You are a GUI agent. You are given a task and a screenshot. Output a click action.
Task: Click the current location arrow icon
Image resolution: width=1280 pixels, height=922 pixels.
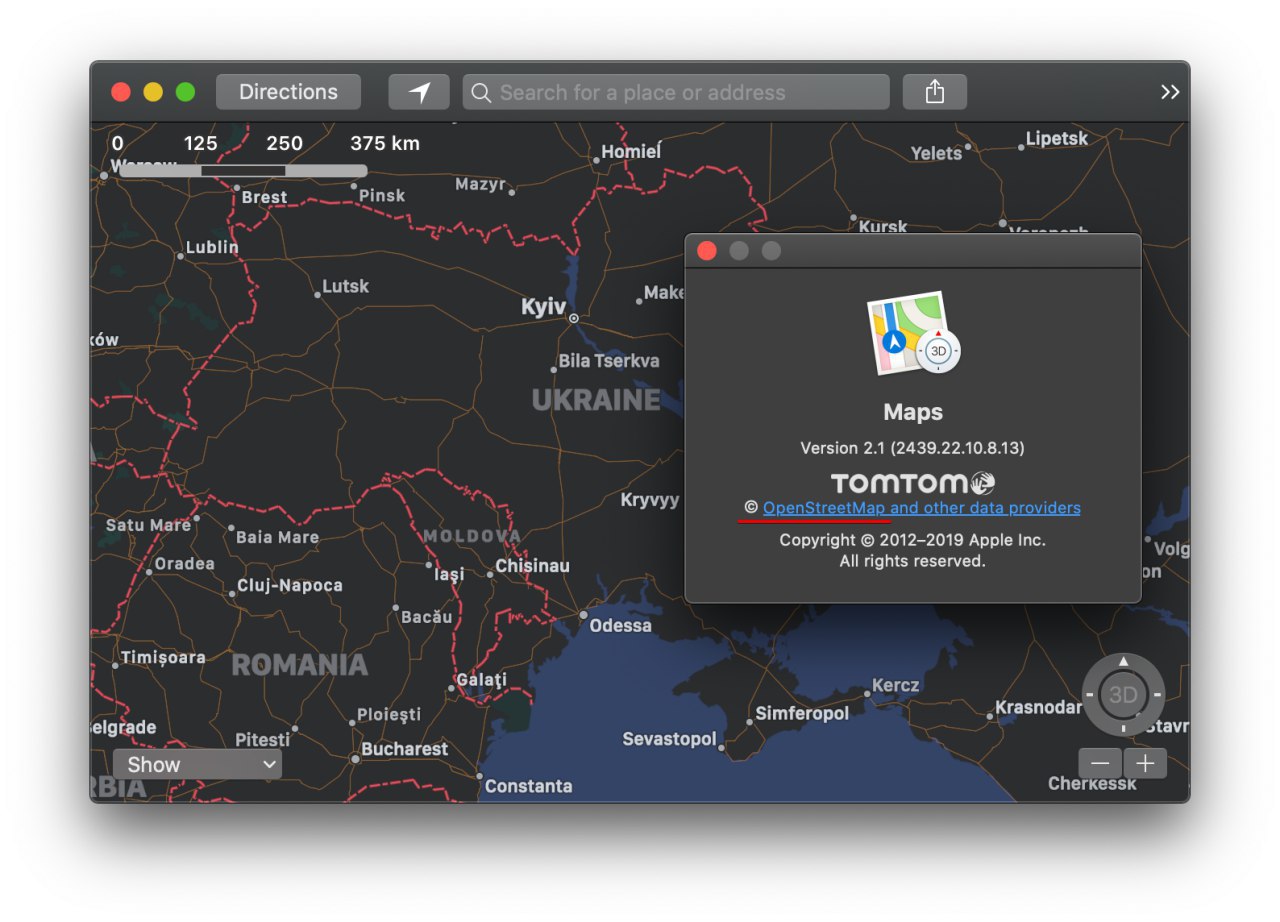coord(419,92)
